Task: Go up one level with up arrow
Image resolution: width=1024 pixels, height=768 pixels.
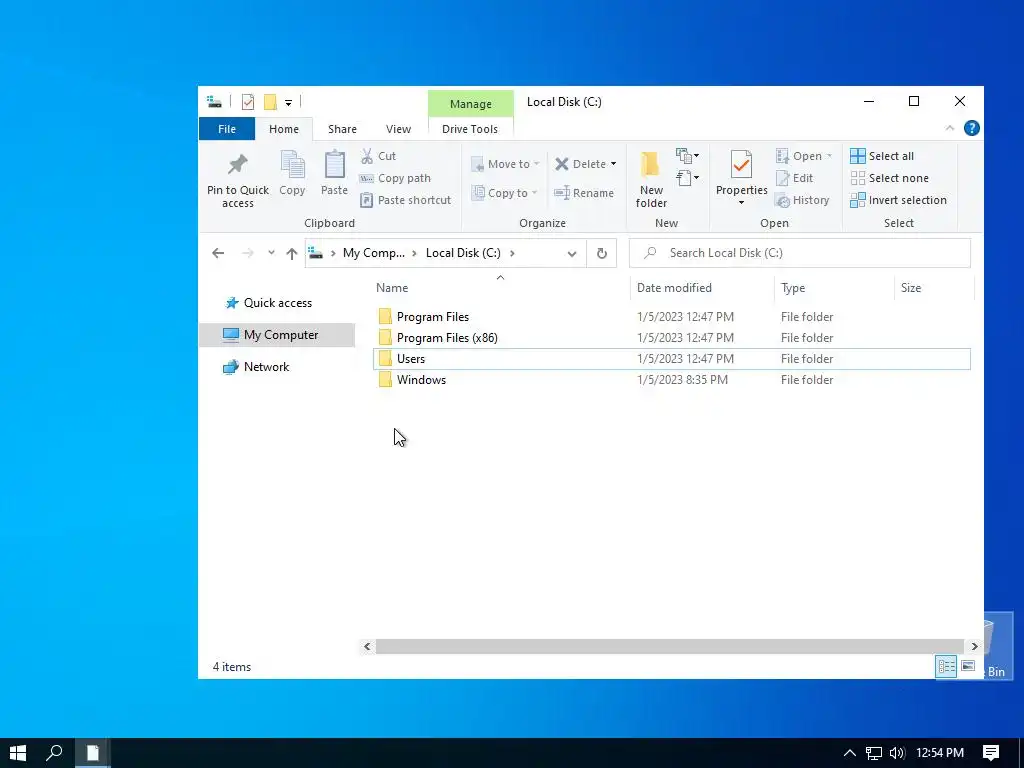Action: (x=292, y=253)
